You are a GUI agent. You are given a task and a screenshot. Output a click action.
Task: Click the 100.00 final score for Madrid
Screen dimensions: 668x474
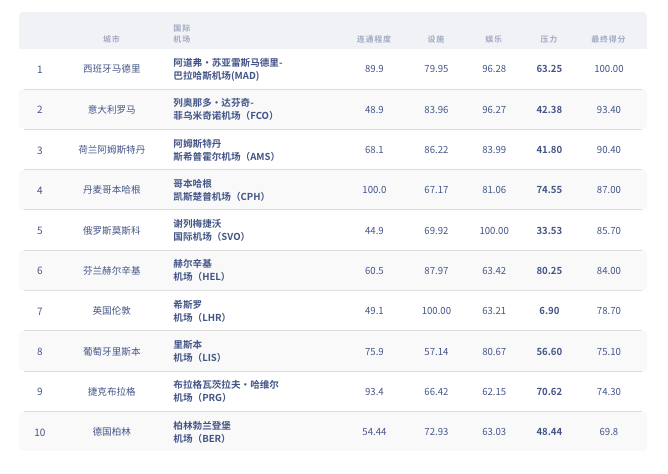(608, 69)
